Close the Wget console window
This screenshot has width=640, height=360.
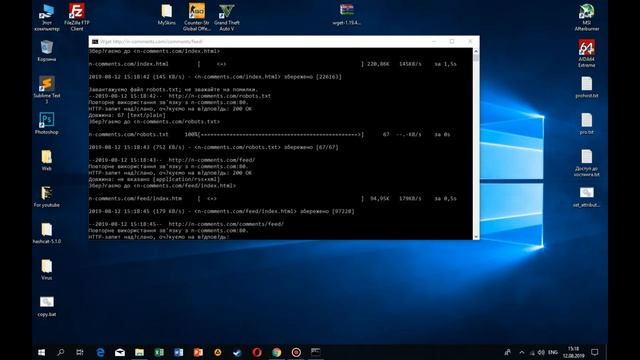pyautogui.click(x=470, y=41)
